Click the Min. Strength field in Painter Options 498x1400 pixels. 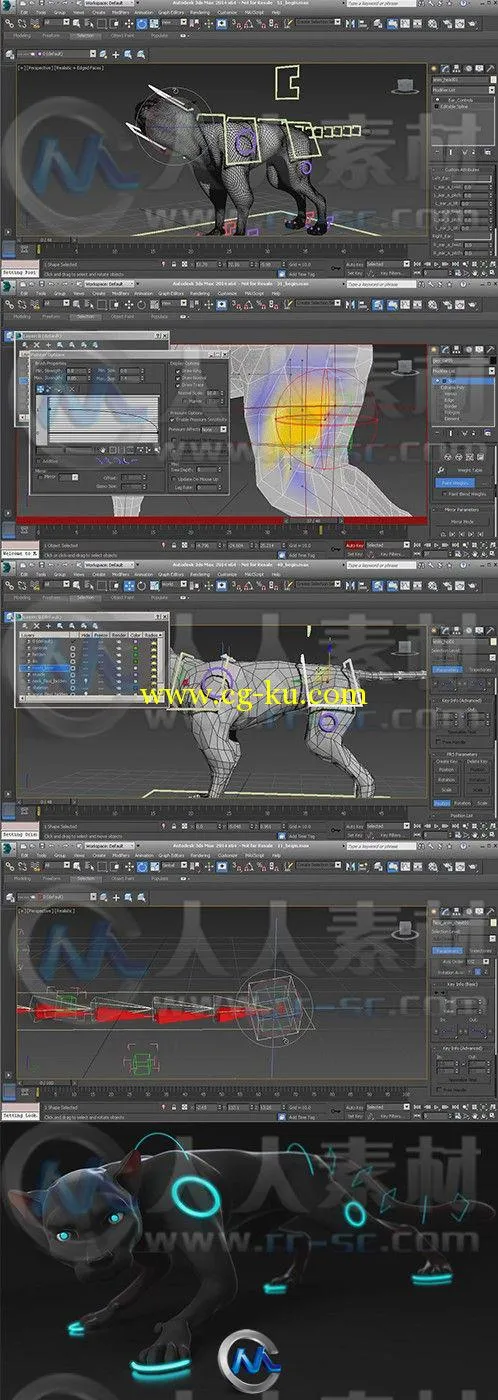pyautogui.click(x=77, y=371)
